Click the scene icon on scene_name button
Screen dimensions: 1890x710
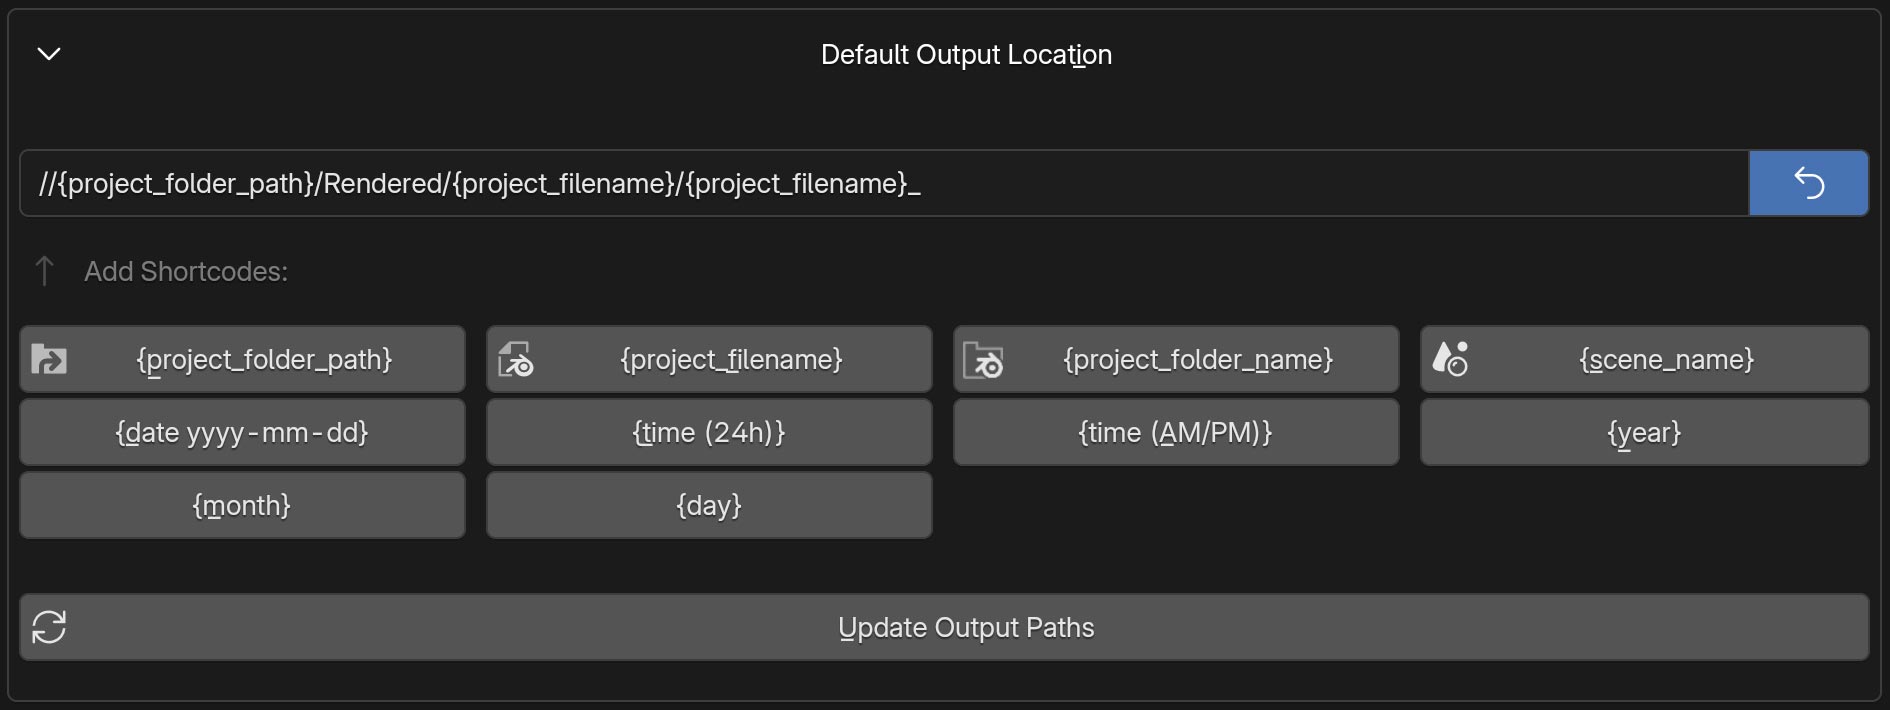pyautogui.click(x=1452, y=359)
